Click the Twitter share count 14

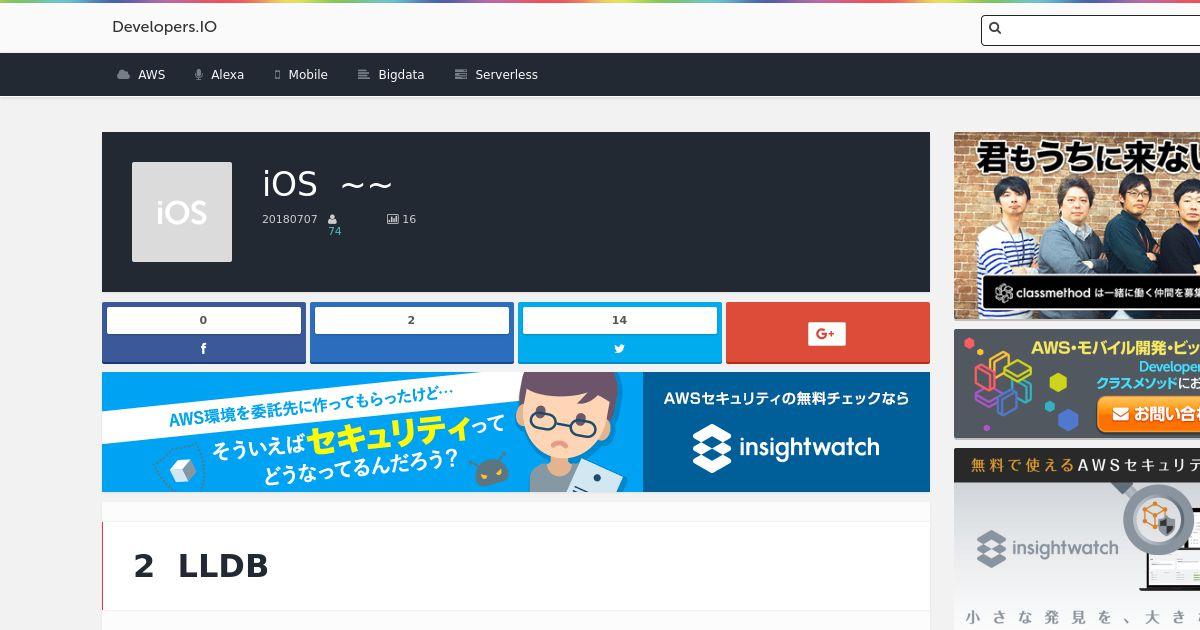point(620,320)
